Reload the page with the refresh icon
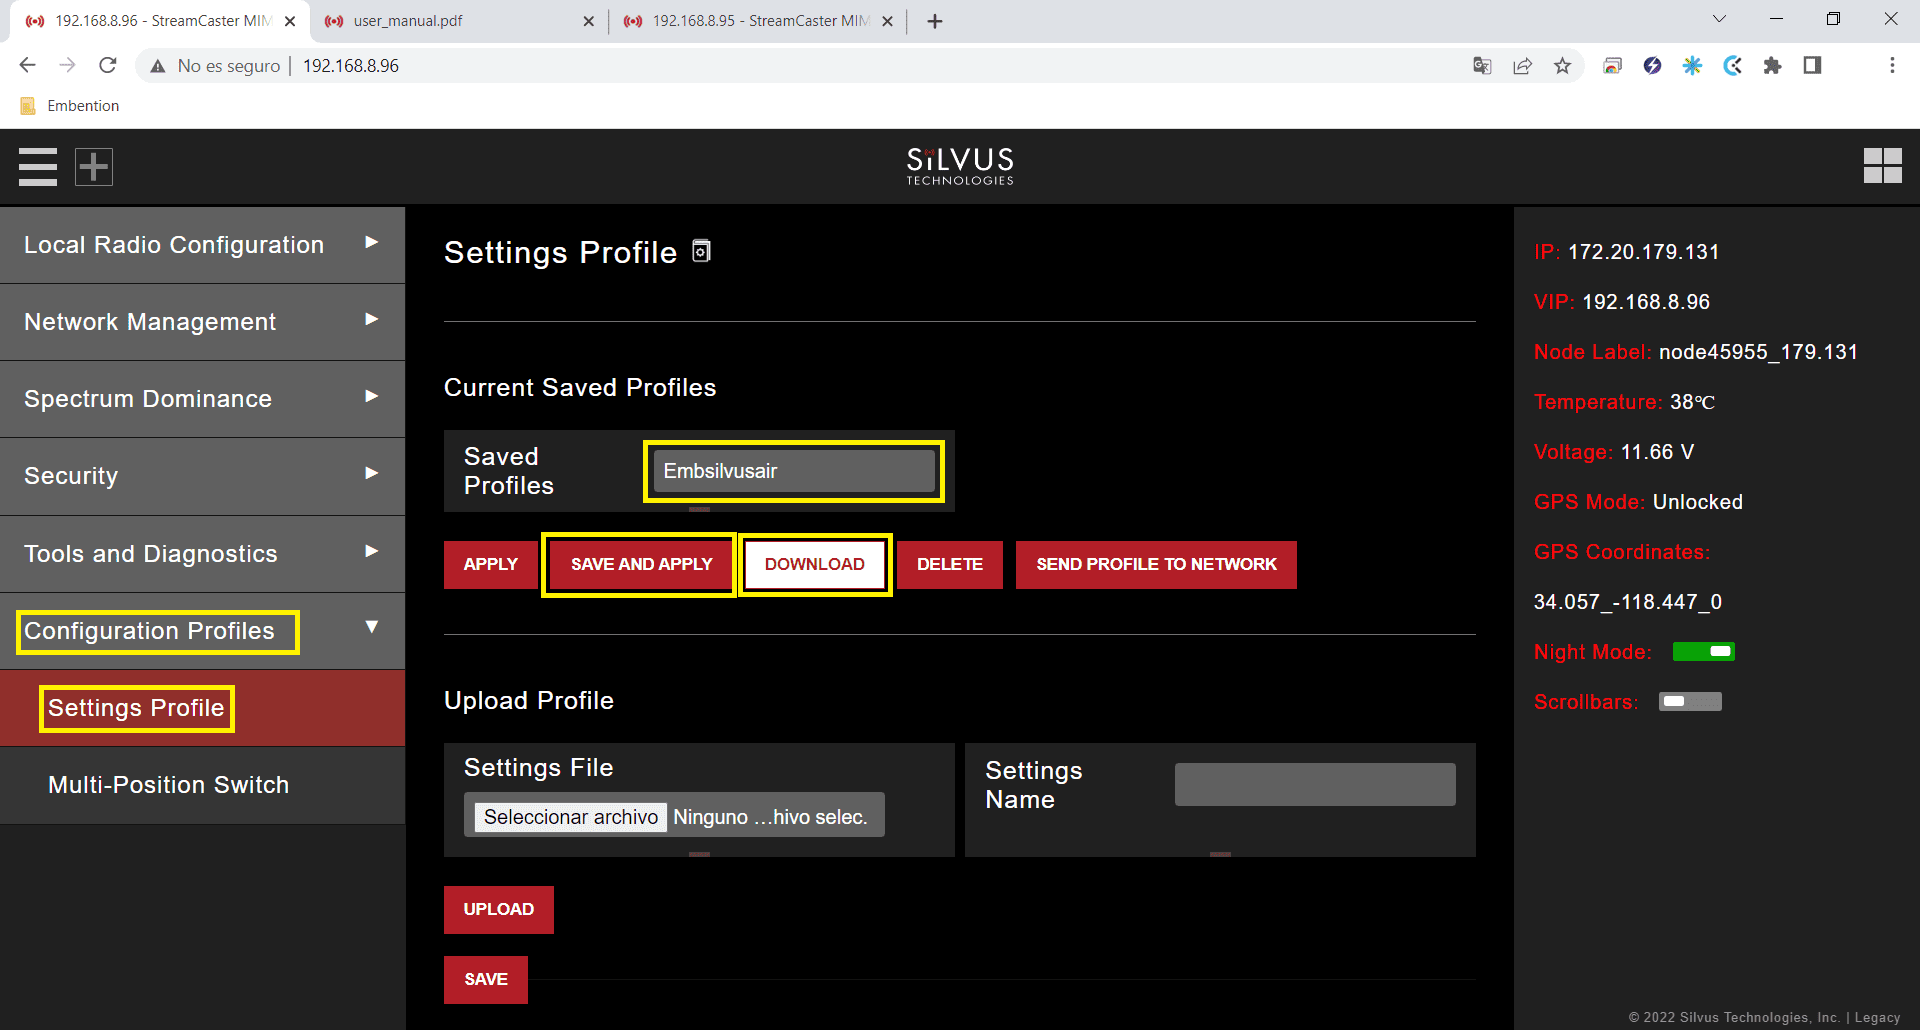The width and height of the screenshot is (1920, 1030). (x=108, y=66)
